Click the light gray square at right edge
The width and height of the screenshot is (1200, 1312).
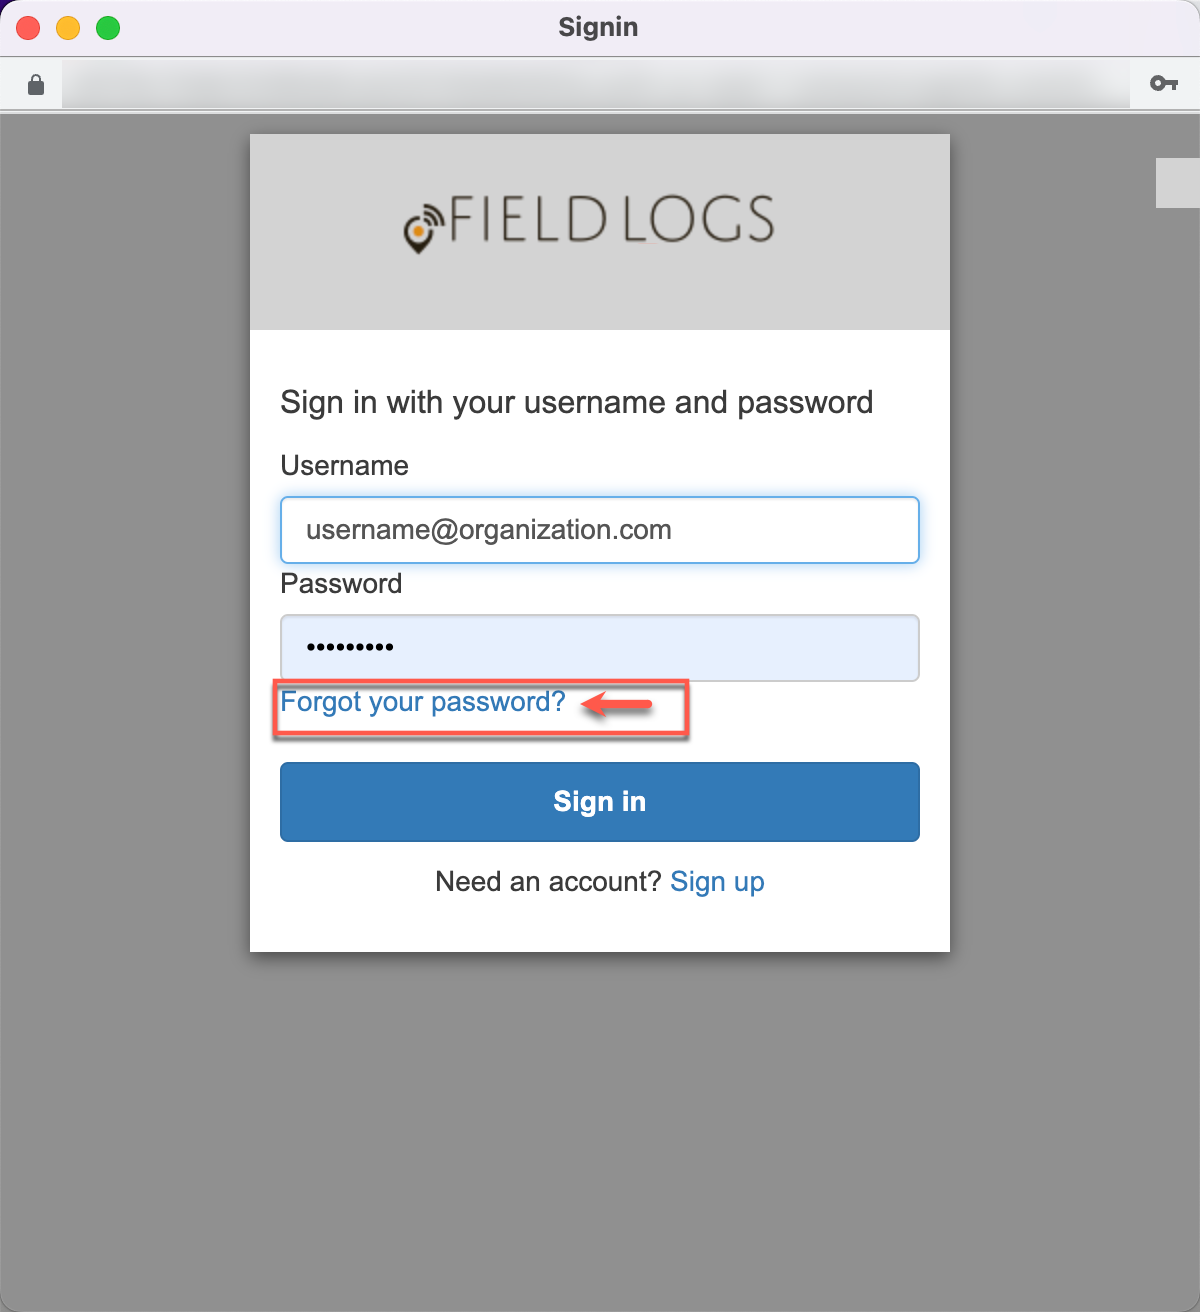[1177, 183]
